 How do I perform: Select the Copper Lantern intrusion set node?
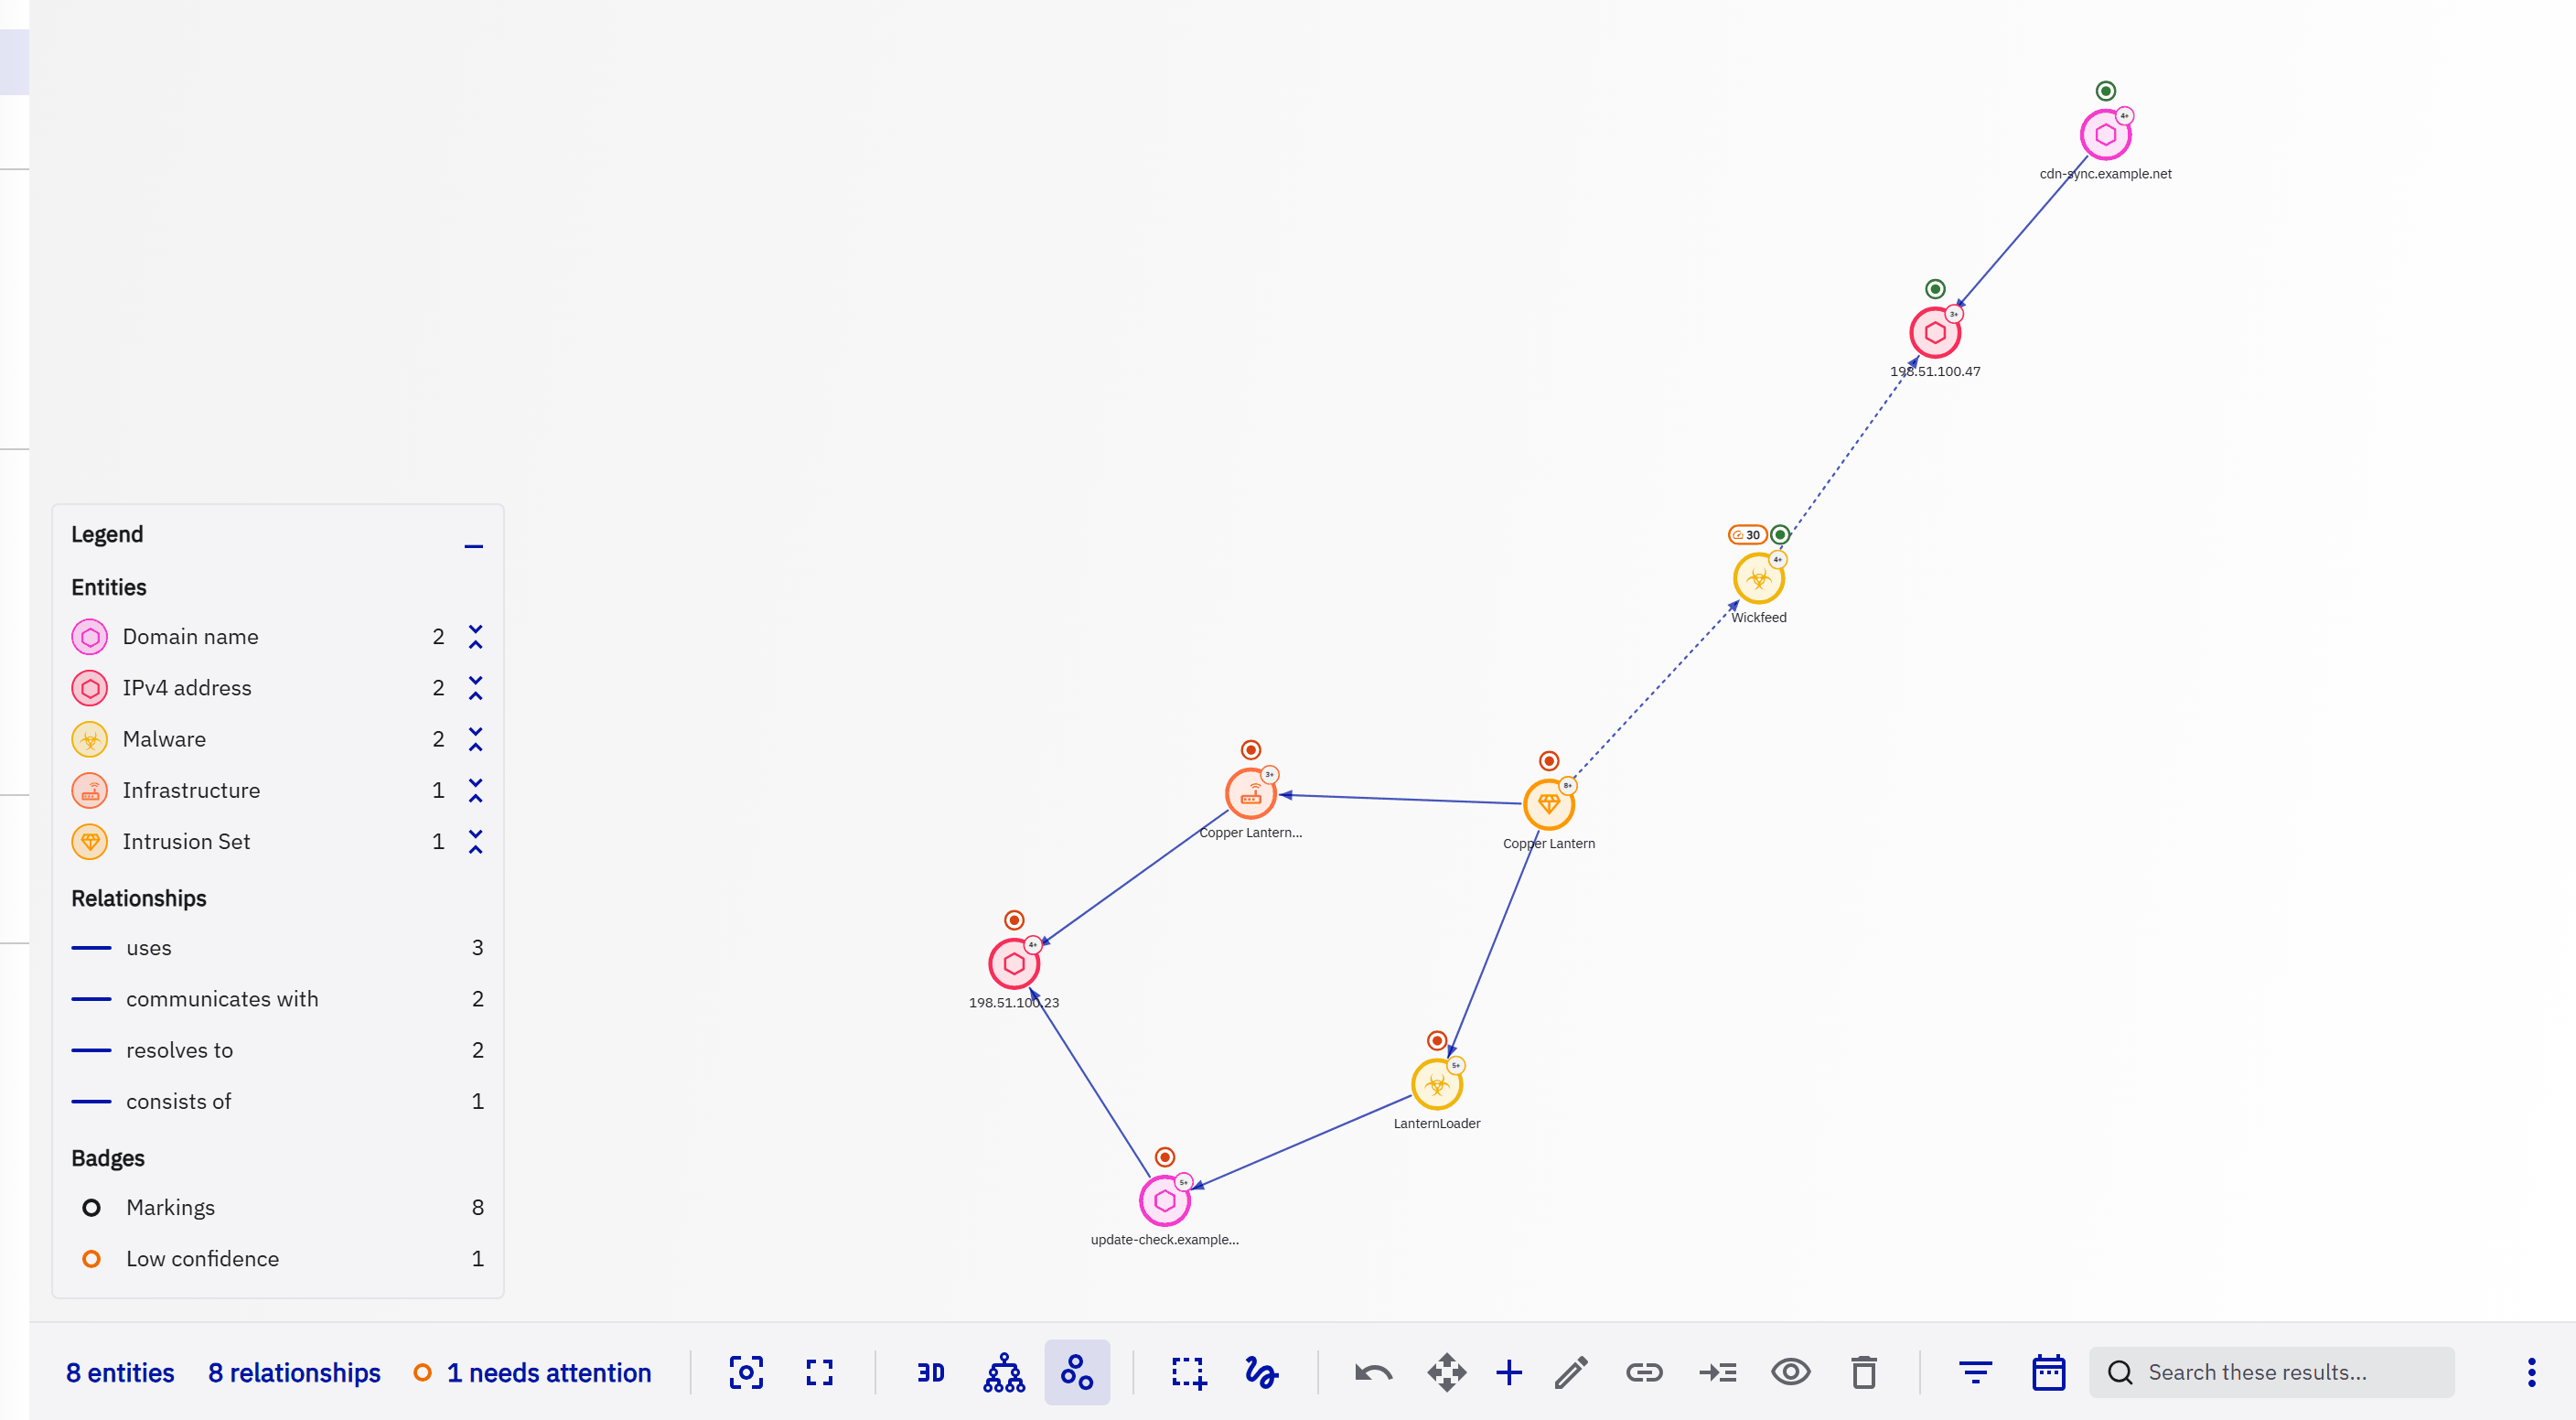(x=1548, y=804)
